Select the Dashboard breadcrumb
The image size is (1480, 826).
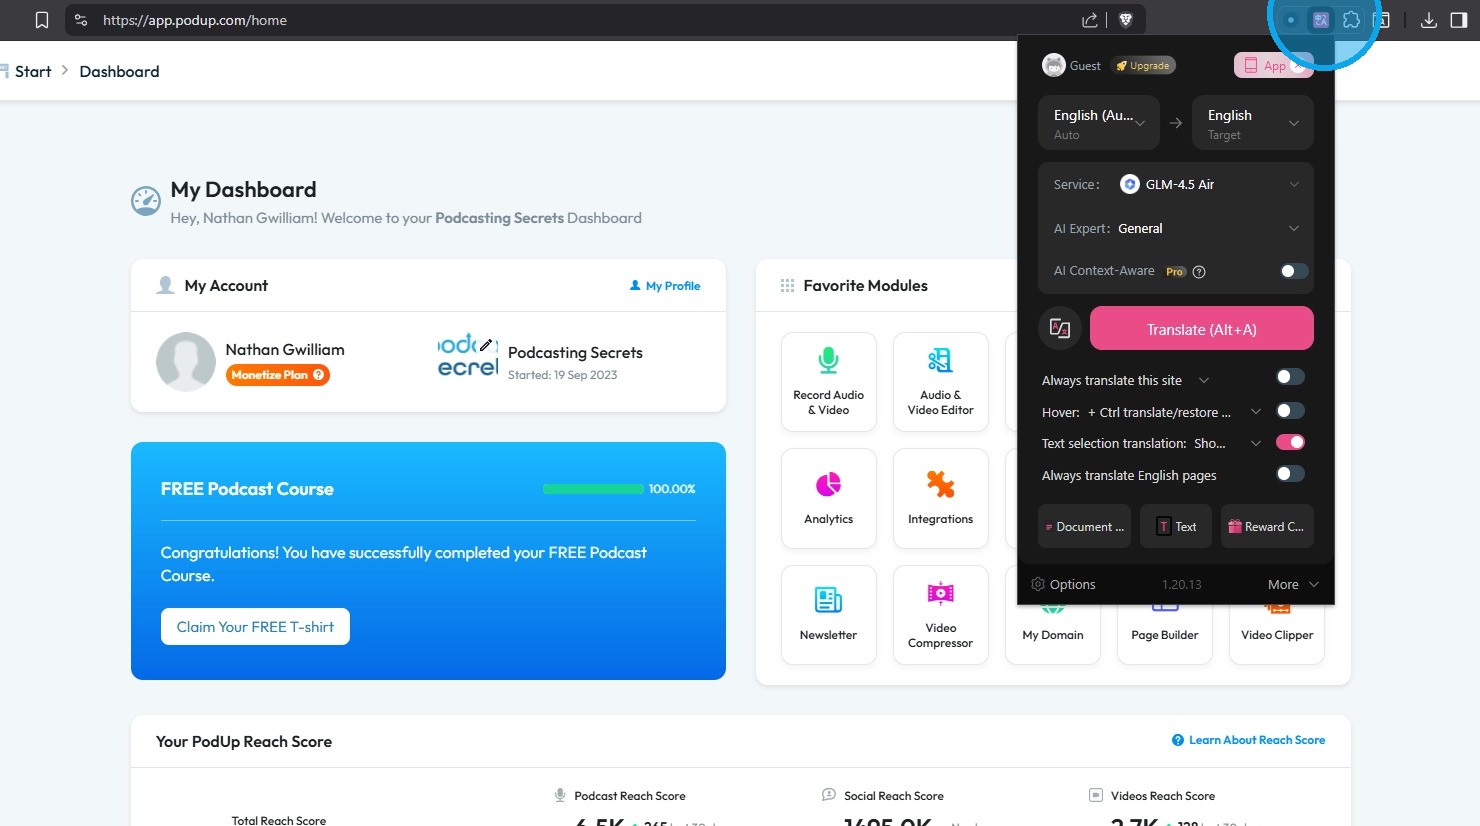point(119,71)
